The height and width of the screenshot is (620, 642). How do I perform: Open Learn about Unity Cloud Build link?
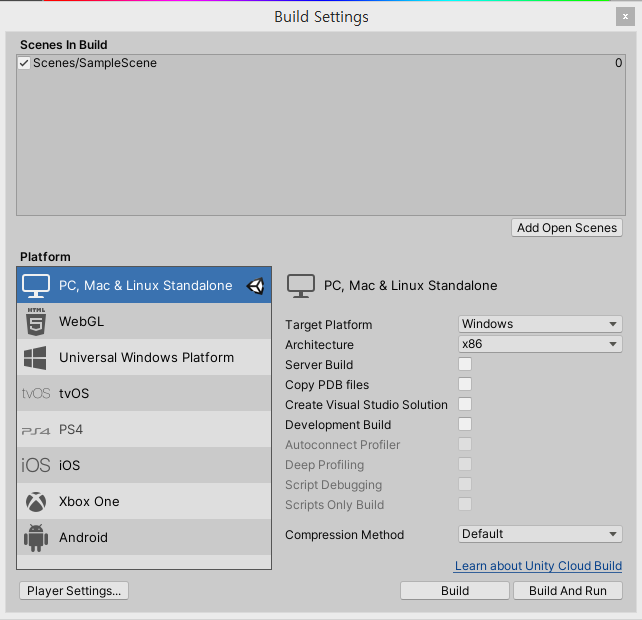(x=538, y=566)
